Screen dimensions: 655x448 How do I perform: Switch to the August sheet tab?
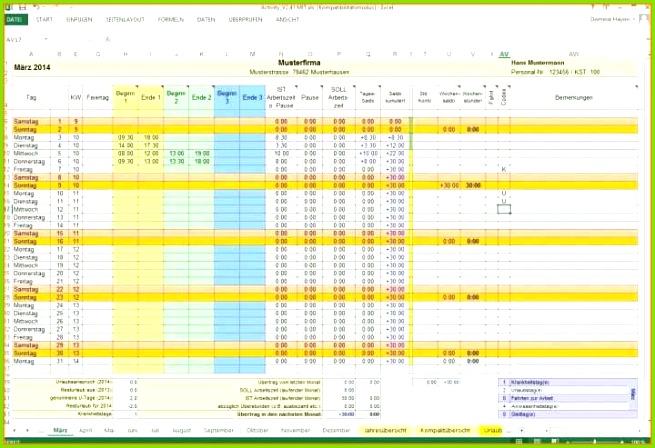(181, 430)
